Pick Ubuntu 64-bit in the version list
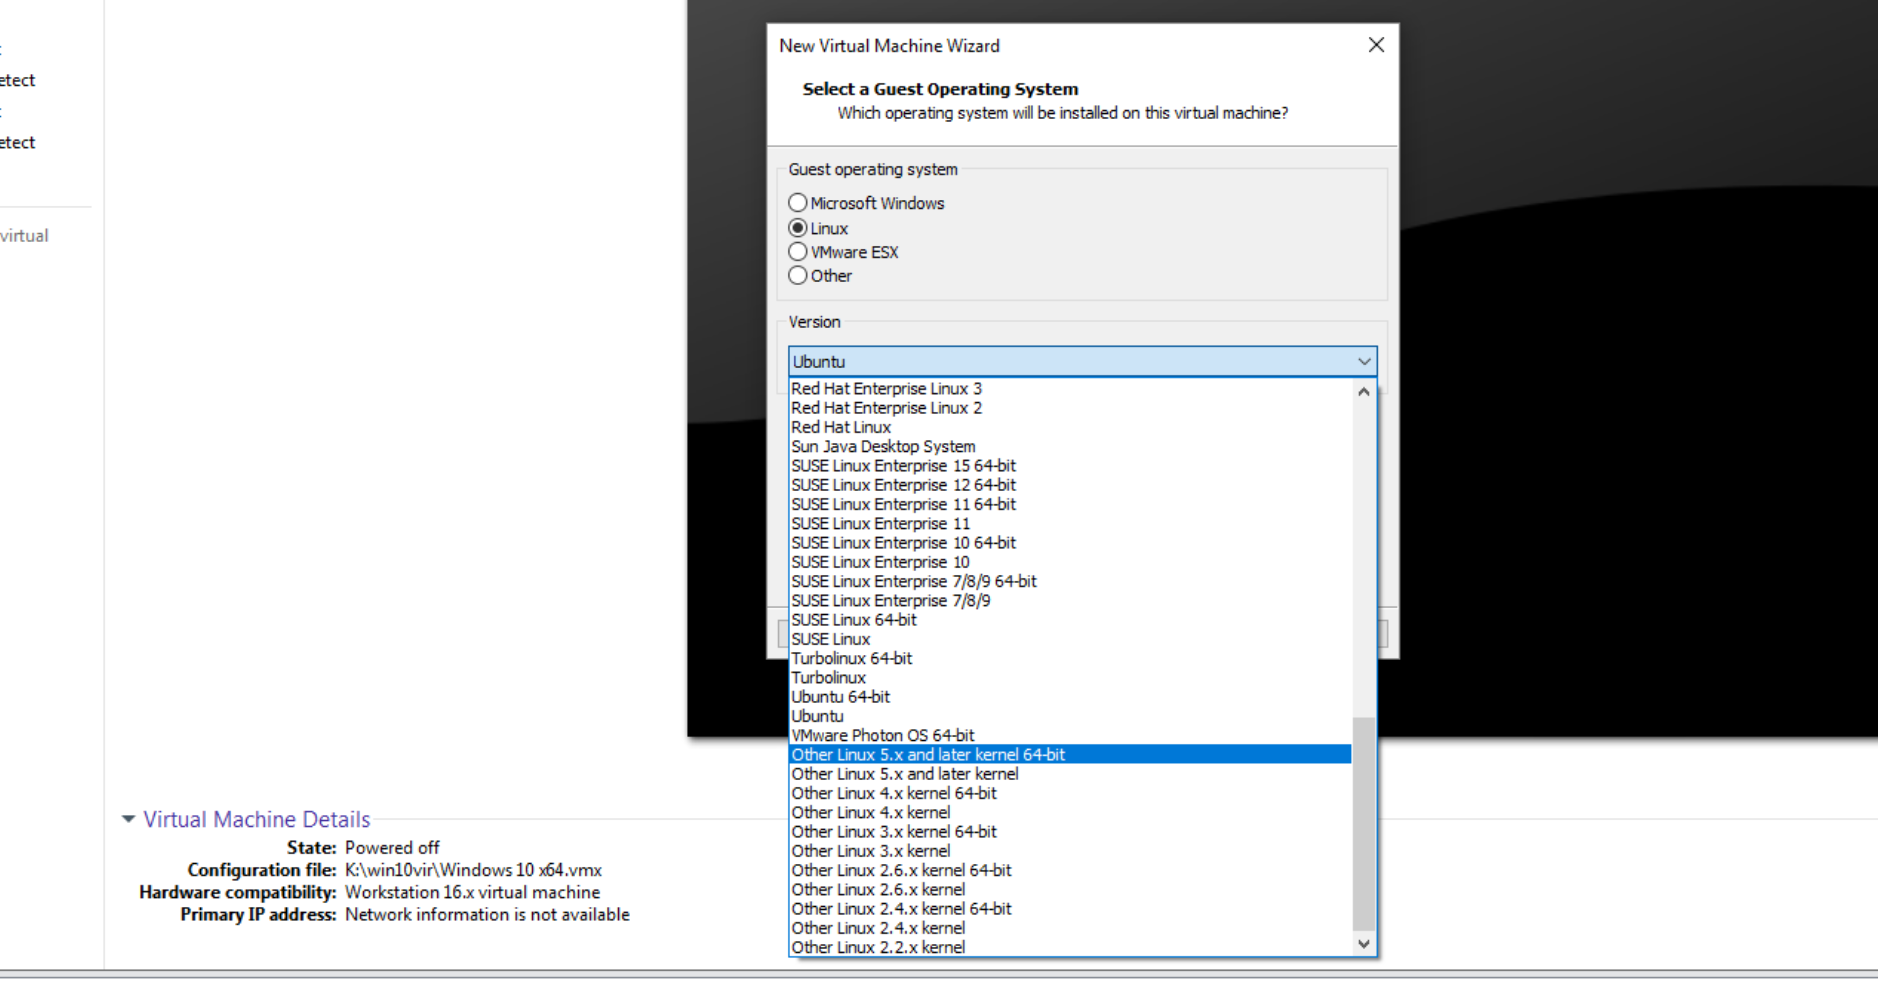Image resolution: width=1878 pixels, height=1004 pixels. (x=1070, y=697)
